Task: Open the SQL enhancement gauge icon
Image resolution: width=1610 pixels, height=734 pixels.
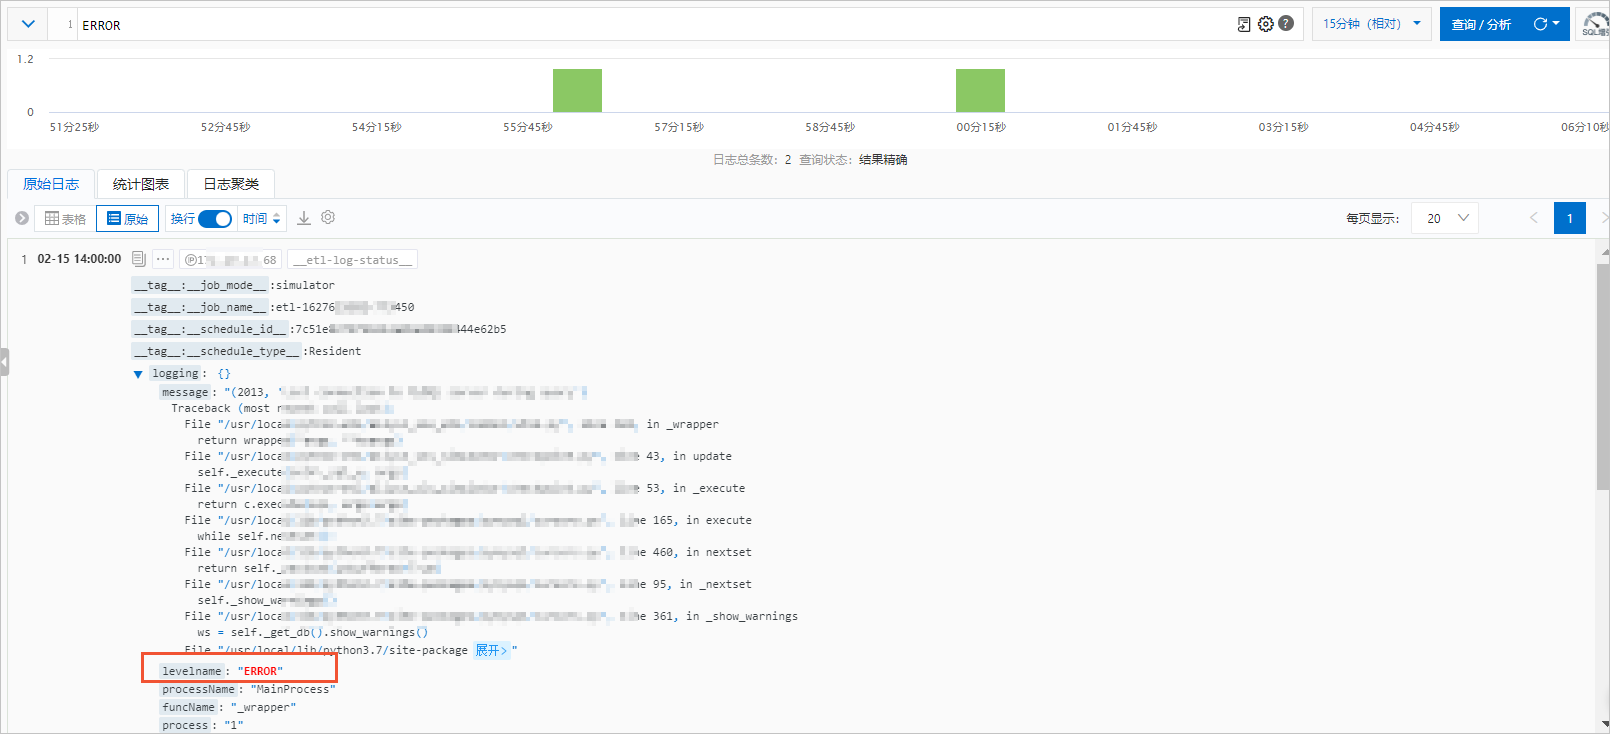Action: click(1595, 24)
